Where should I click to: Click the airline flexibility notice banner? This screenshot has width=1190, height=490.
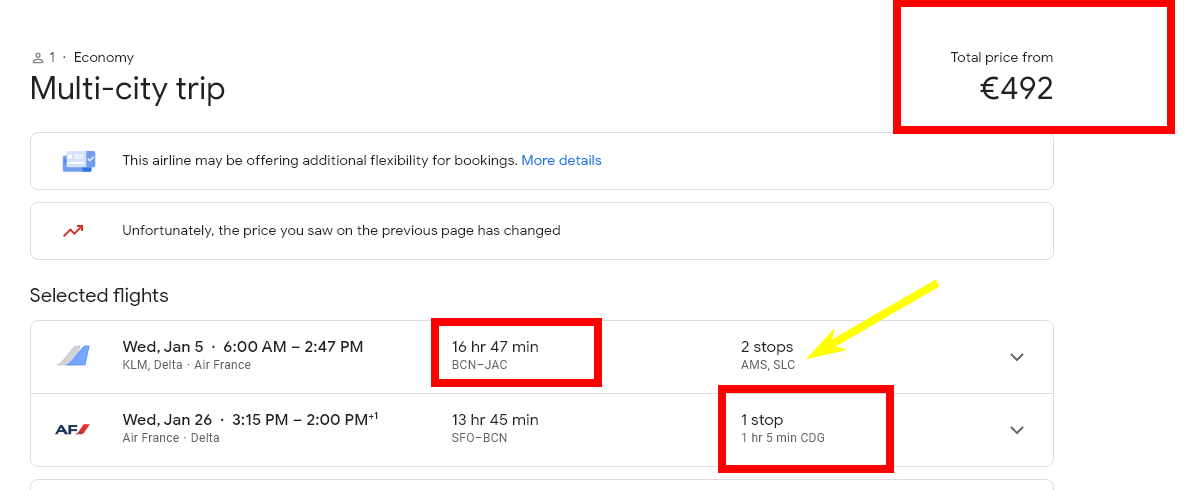point(542,161)
